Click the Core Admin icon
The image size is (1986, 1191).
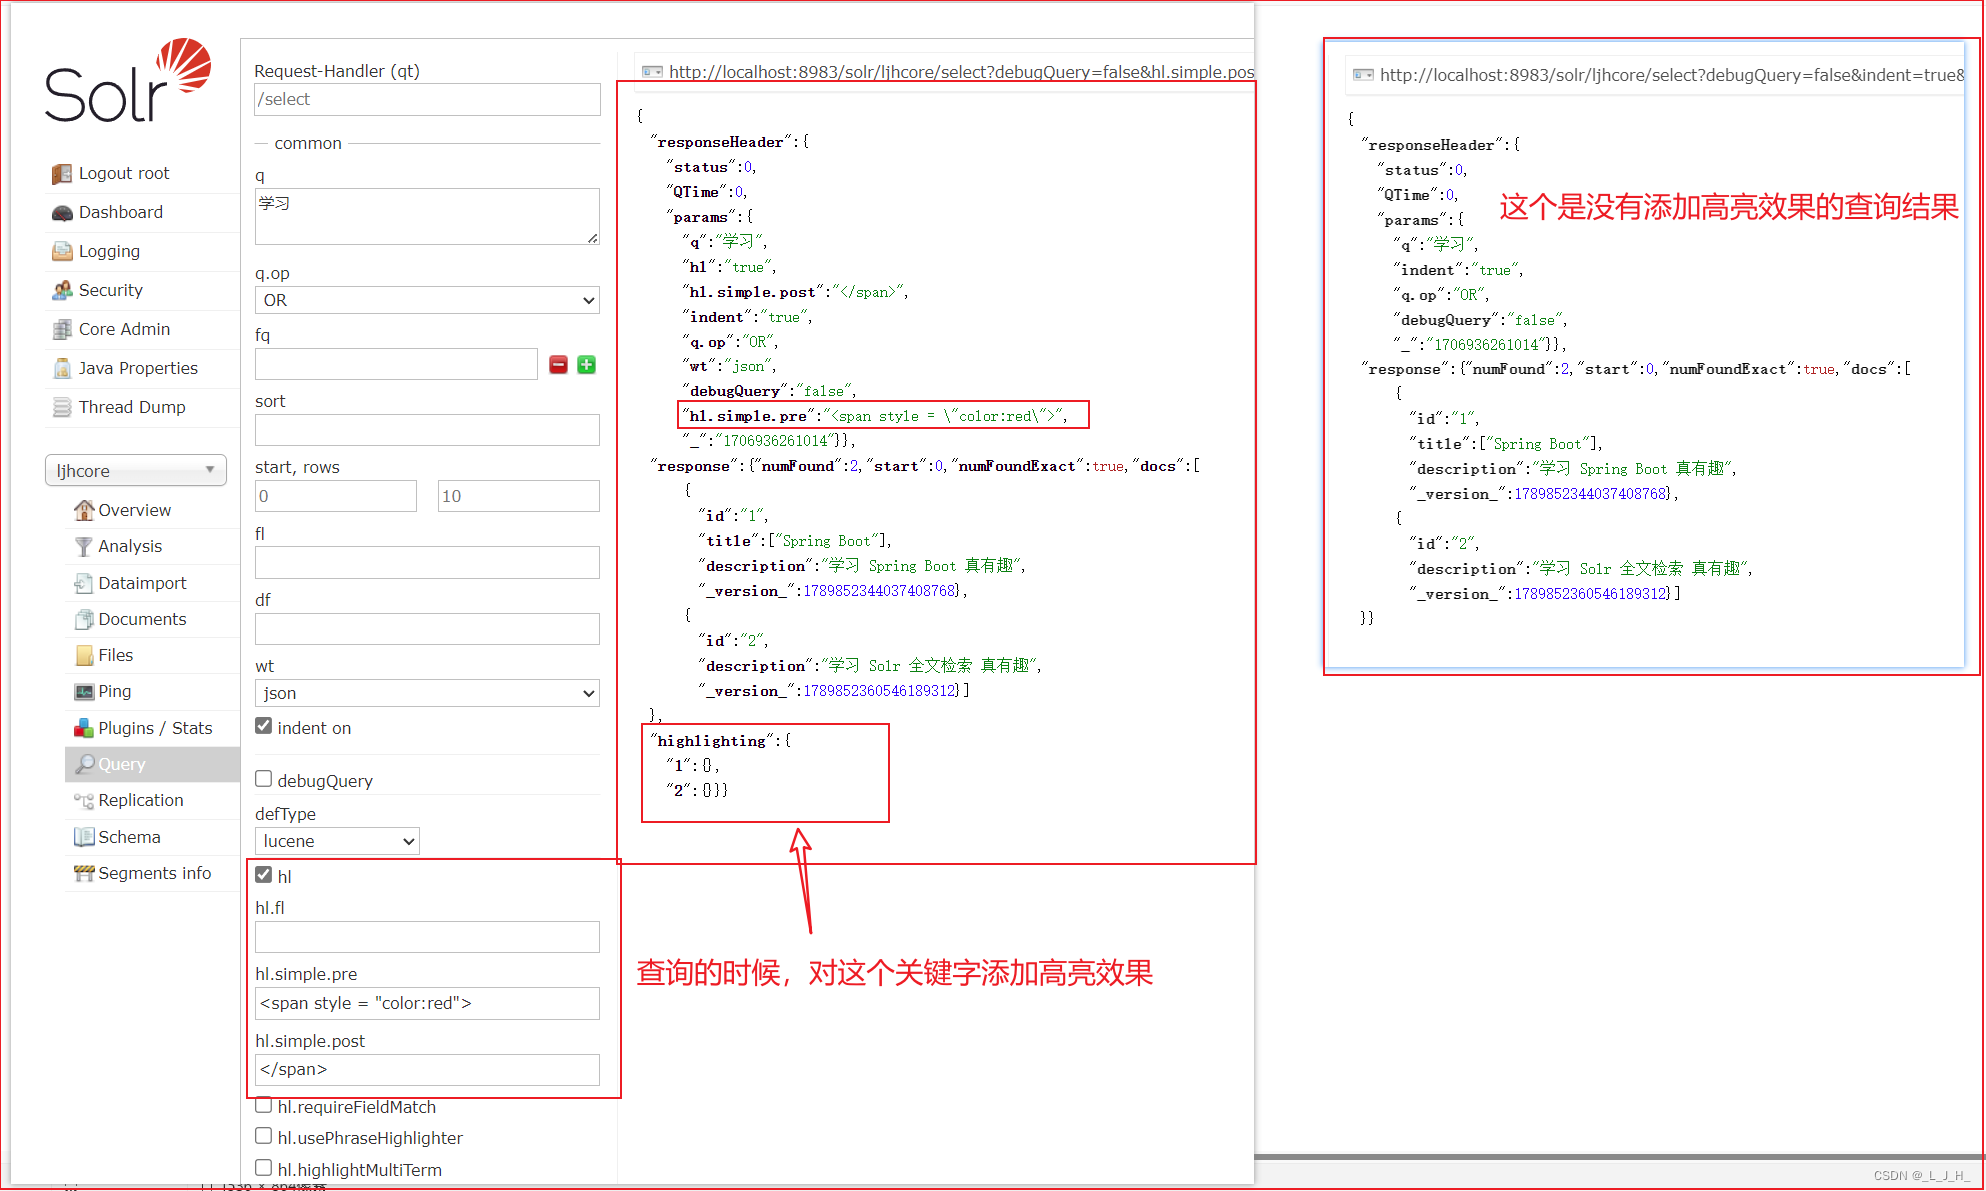(62, 330)
